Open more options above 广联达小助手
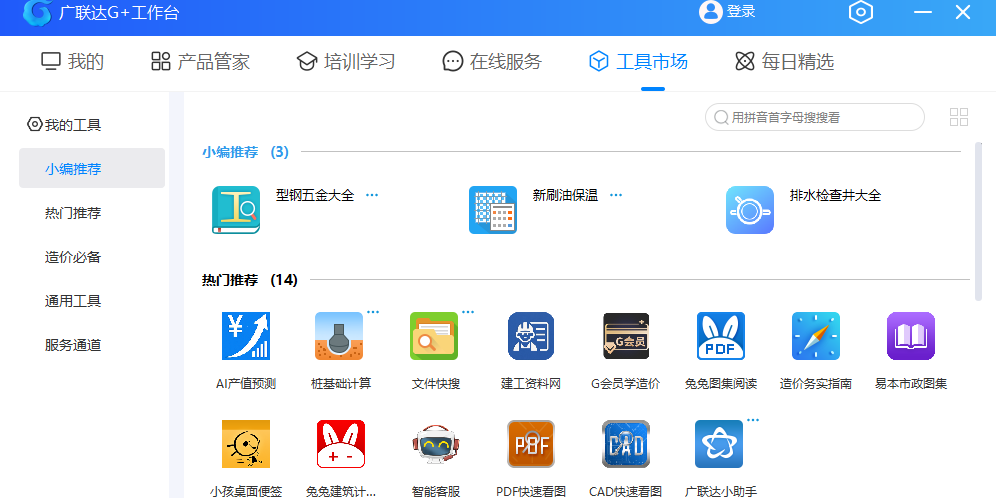996x498 pixels. (753, 420)
